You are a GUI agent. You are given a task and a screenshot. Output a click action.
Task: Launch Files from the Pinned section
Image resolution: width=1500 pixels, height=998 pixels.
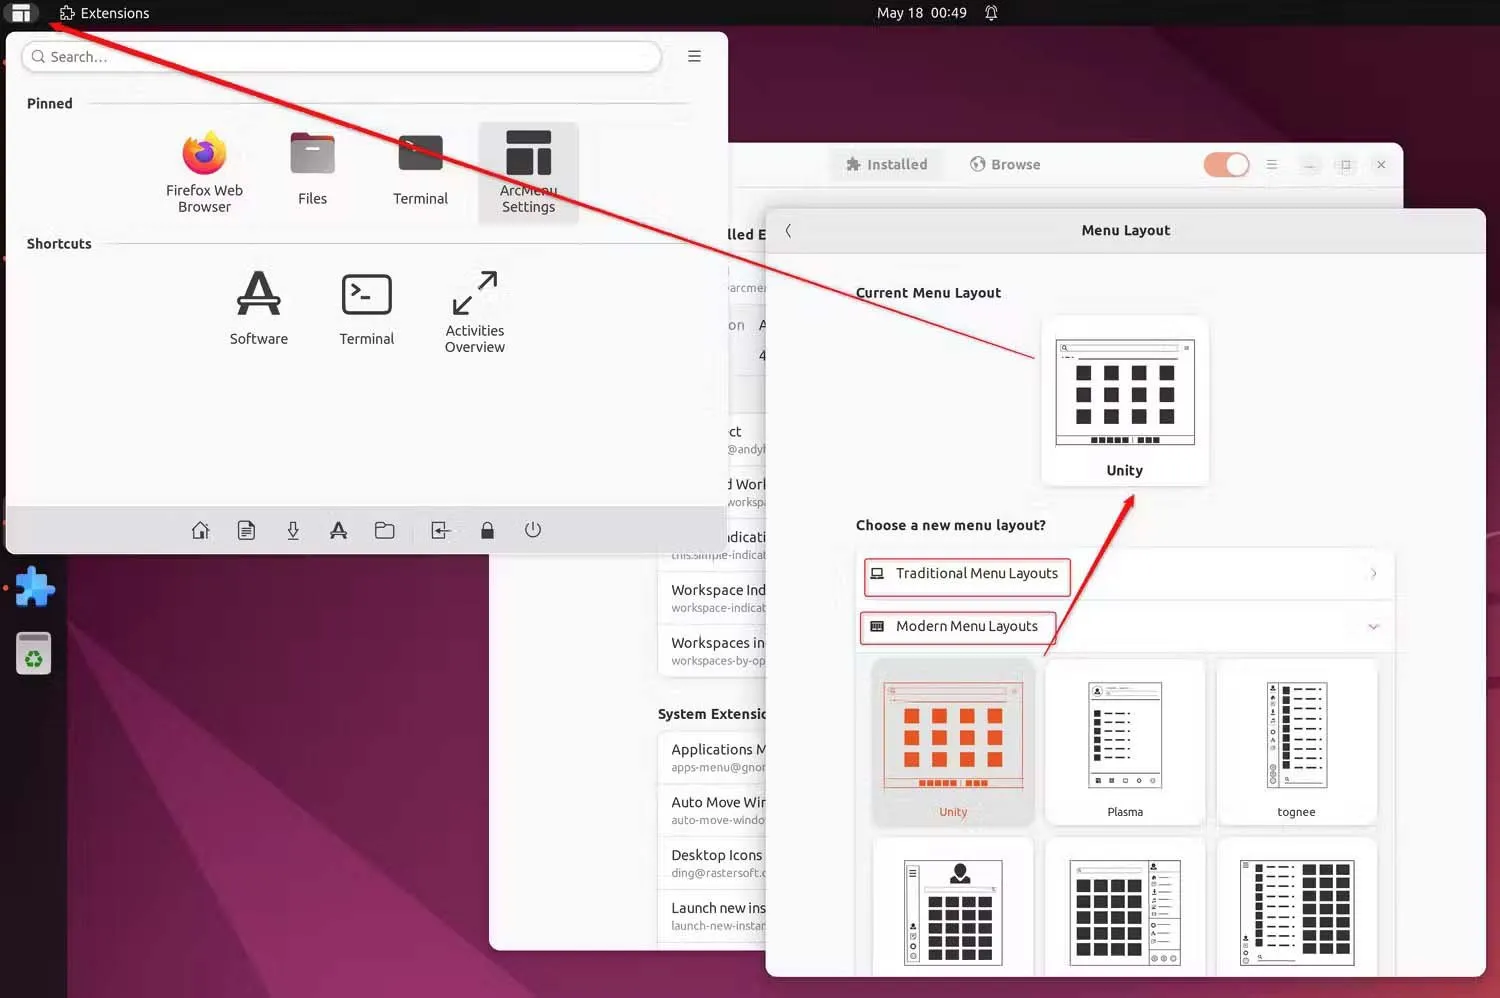click(312, 169)
